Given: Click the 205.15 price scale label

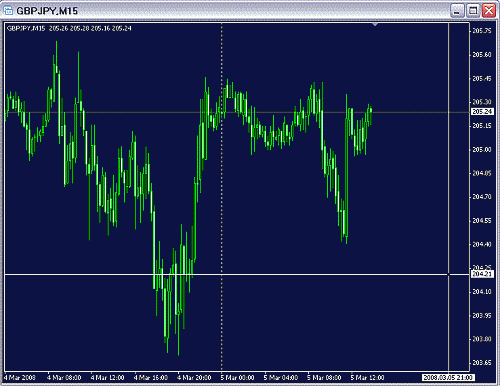Looking at the screenshot, I should tap(482, 126).
